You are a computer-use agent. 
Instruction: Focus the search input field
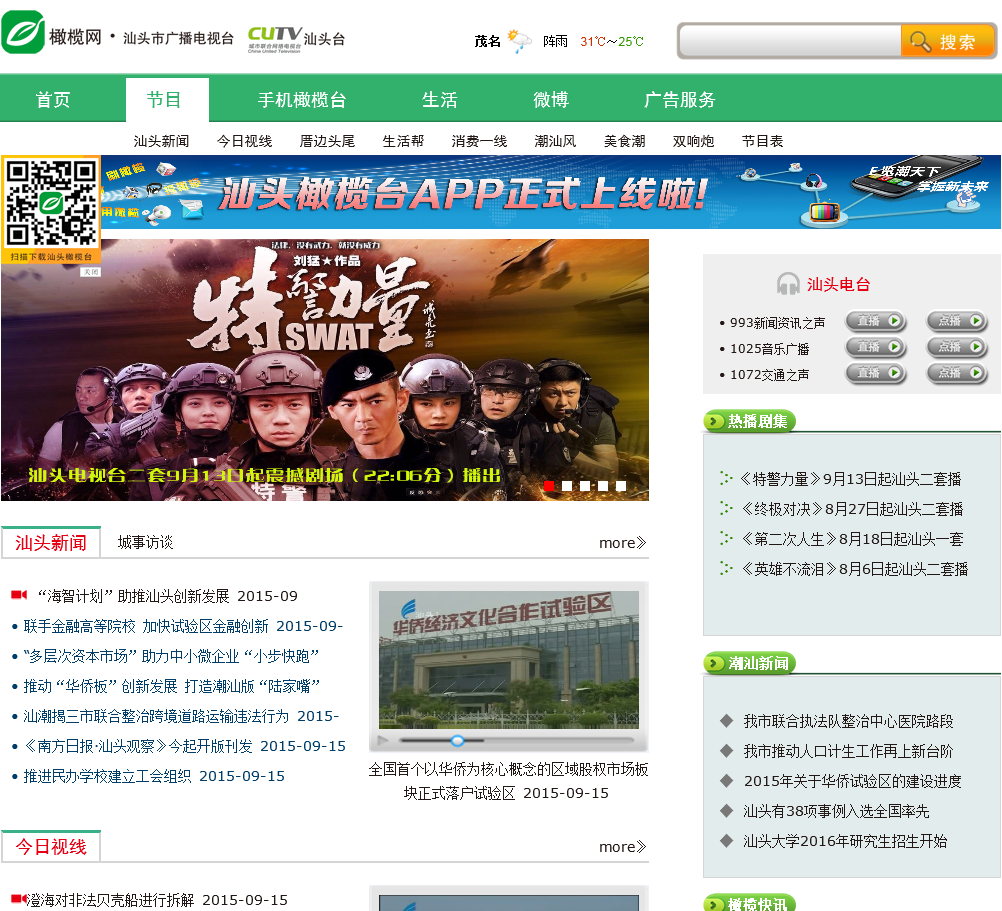coord(790,42)
